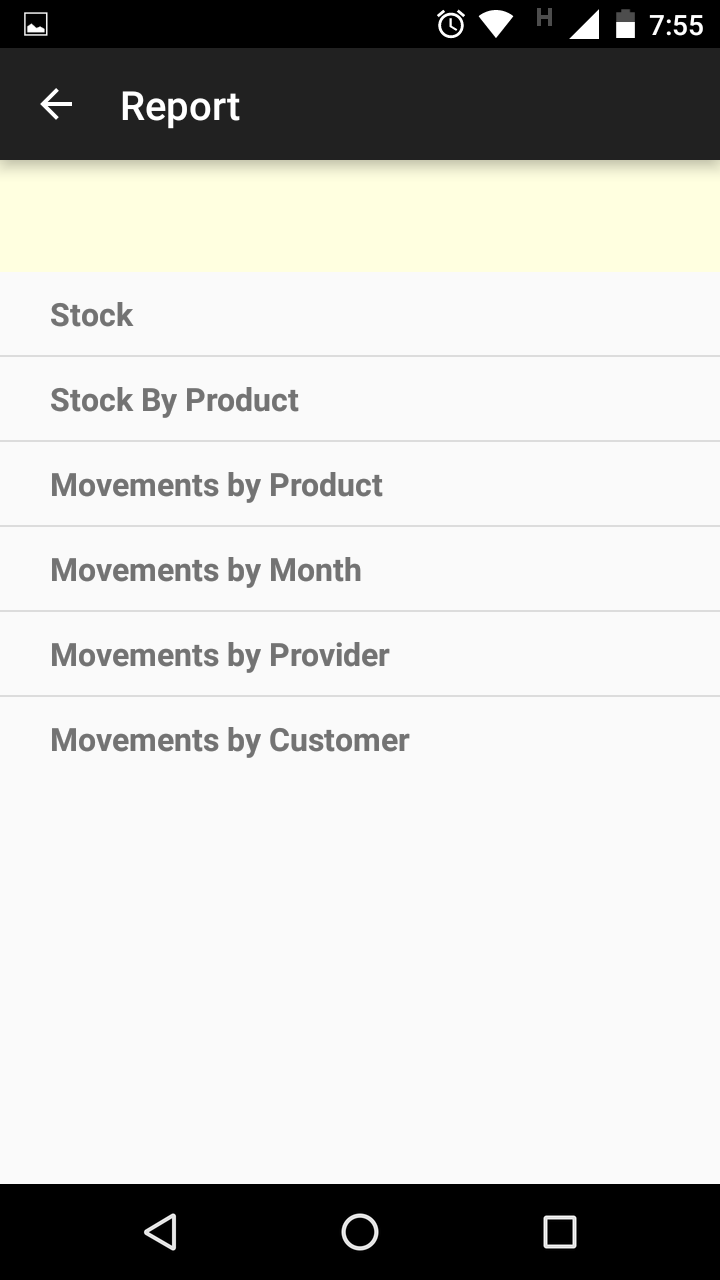Open Stock By Product report

[x=360, y=399]
